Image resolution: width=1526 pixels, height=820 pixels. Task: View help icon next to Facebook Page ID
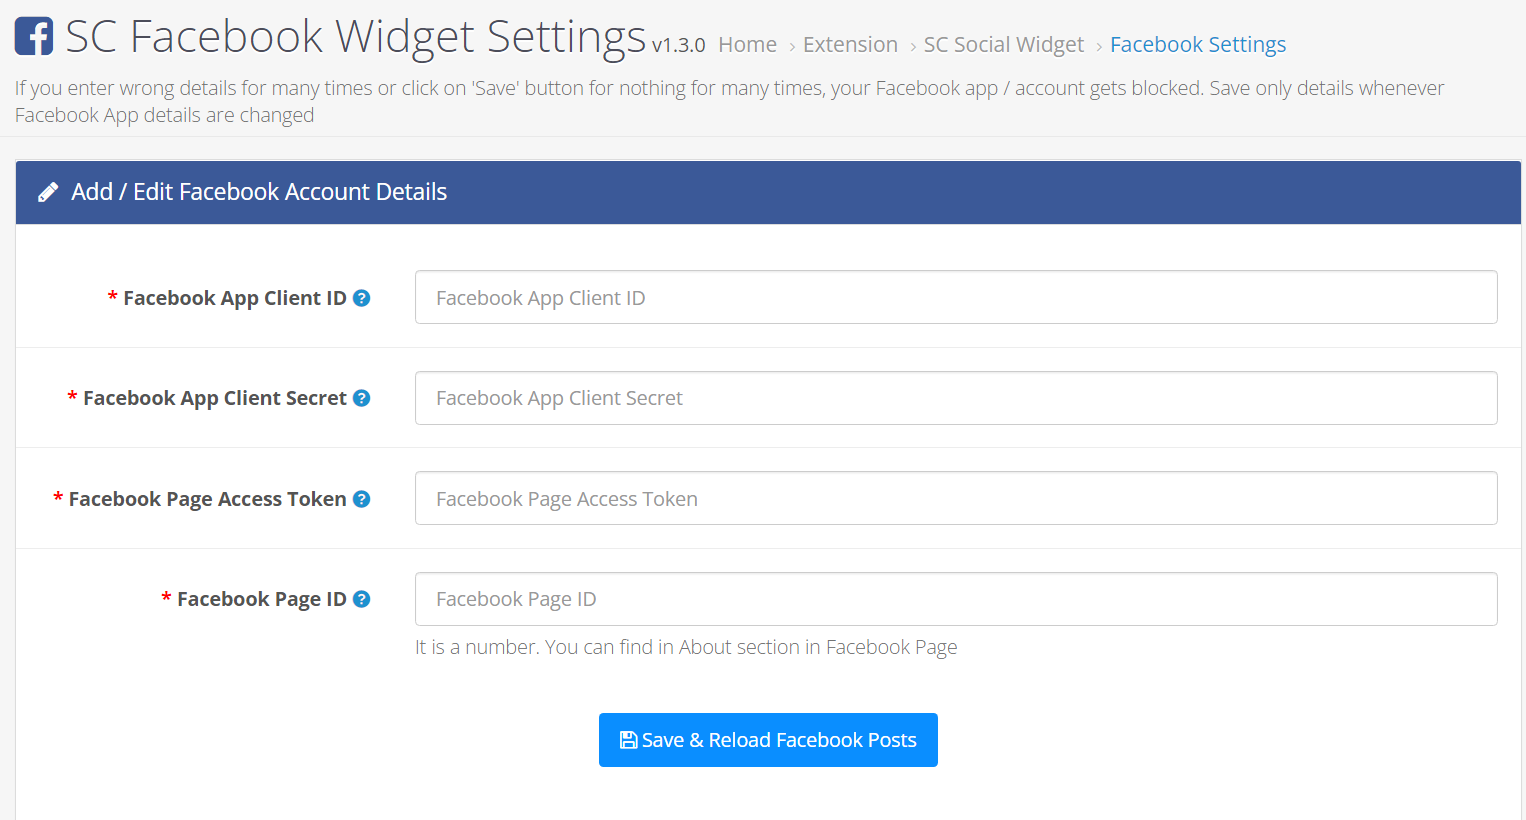[x=362, y=599]
